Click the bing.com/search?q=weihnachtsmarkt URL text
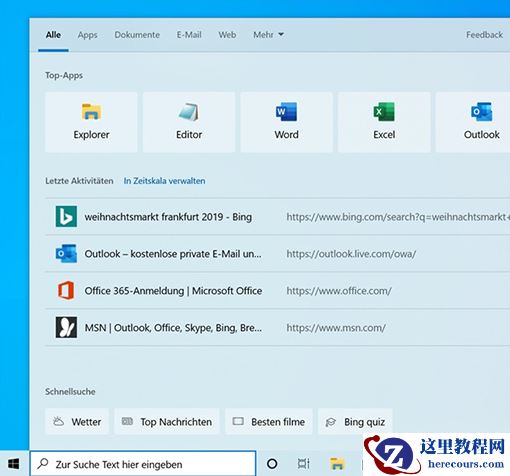The width and height of the screenshot is (510, 476). pyautogui.click(x=398, y=217)
